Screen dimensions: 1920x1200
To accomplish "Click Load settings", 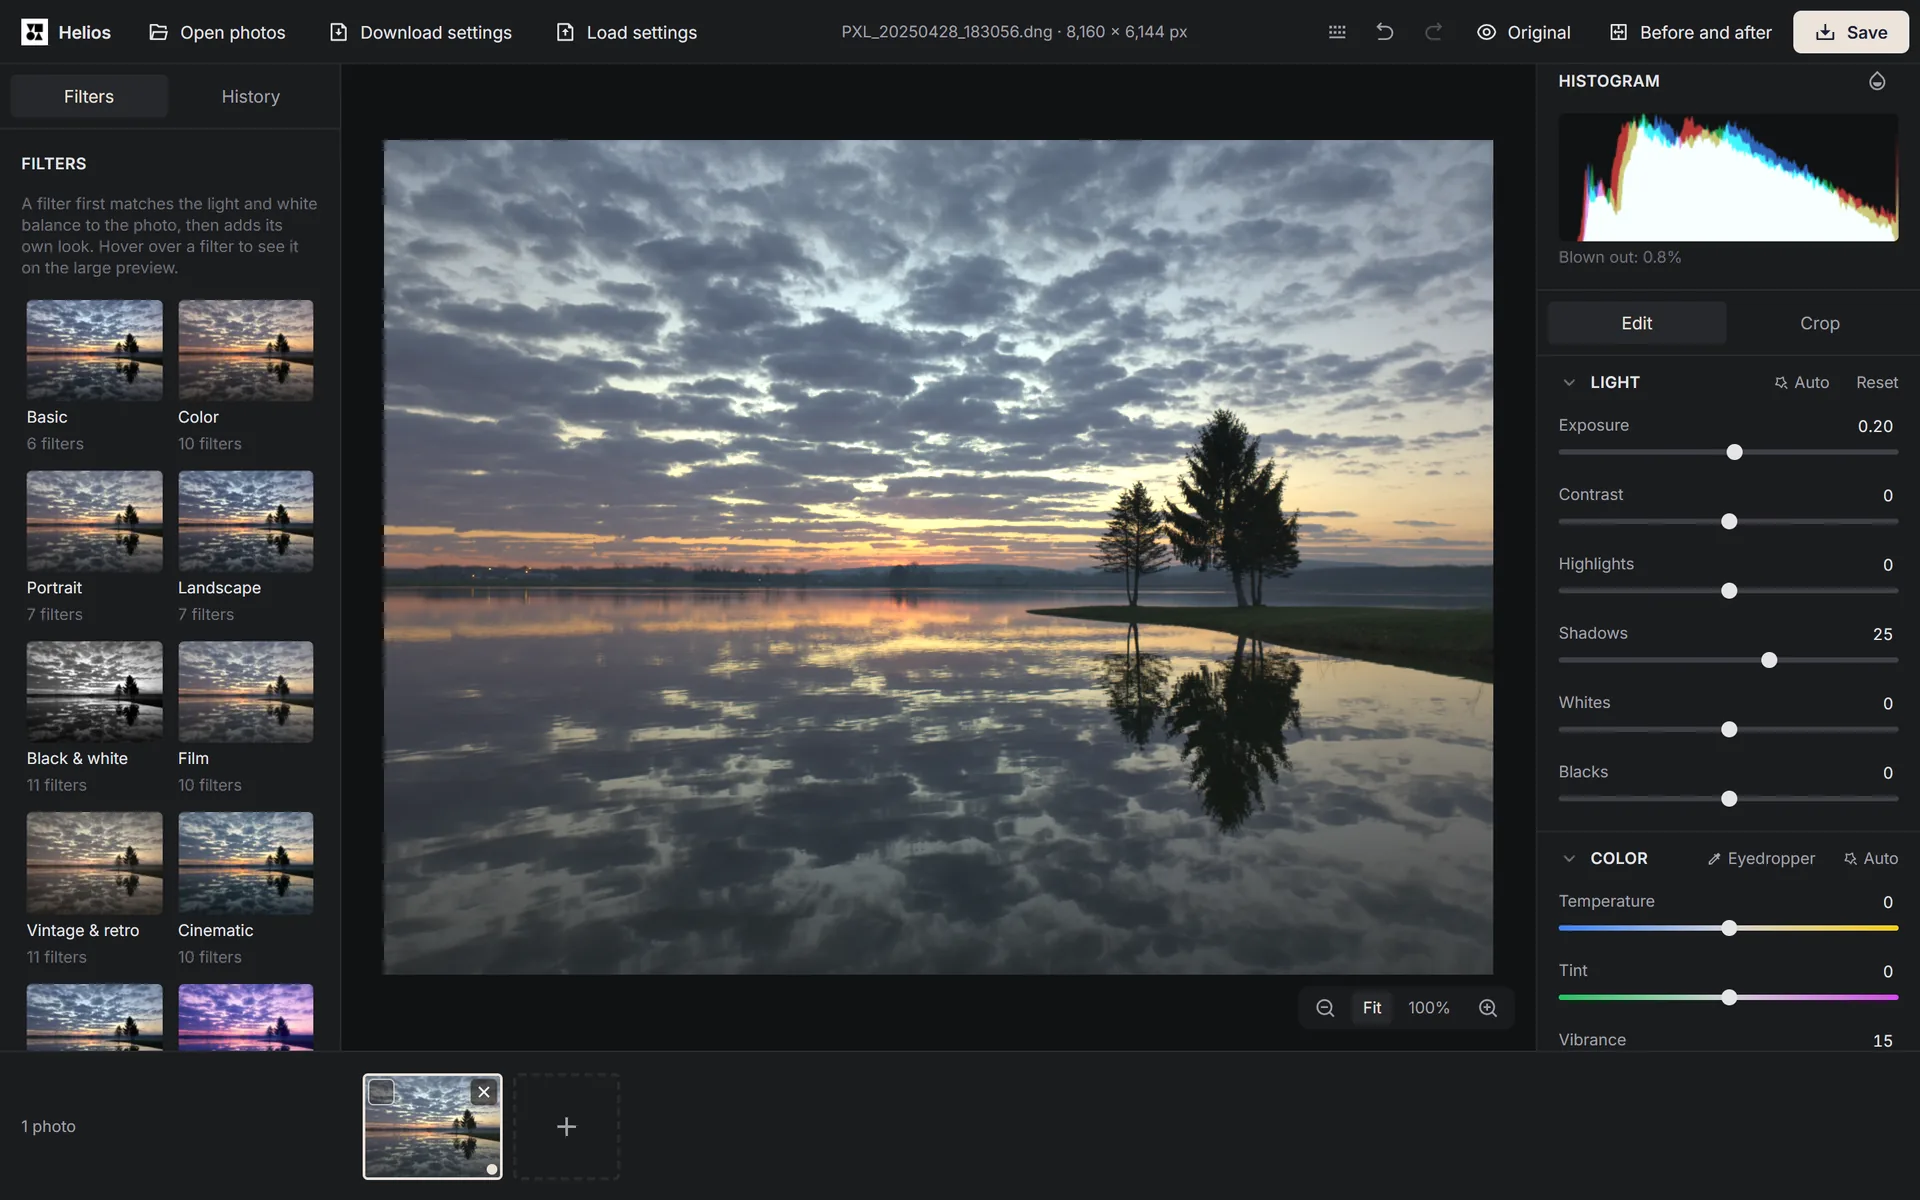I will point(627,32).
